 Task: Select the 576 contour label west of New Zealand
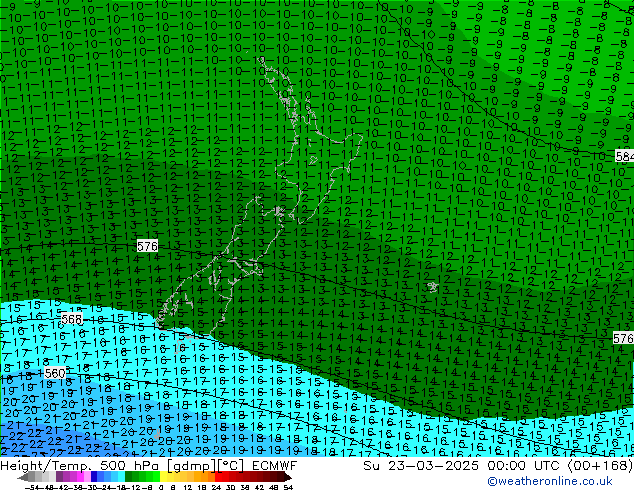pyautogui.click(x=147, y=246)
